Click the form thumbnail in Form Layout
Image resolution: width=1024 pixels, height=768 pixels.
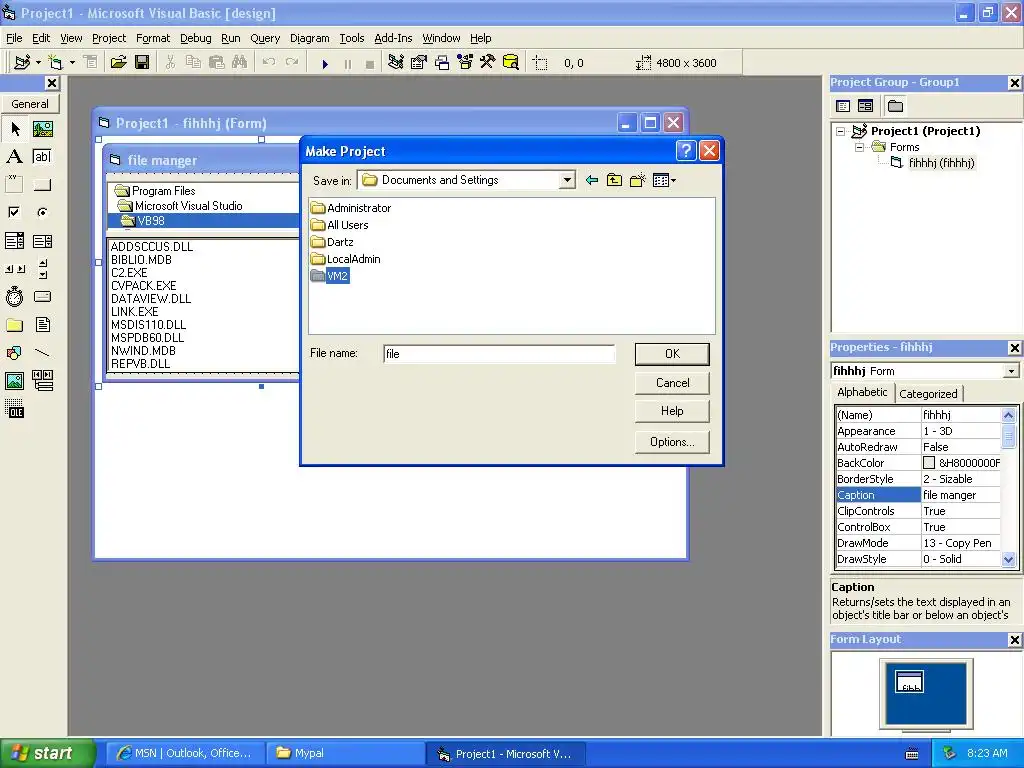(909, 682)
